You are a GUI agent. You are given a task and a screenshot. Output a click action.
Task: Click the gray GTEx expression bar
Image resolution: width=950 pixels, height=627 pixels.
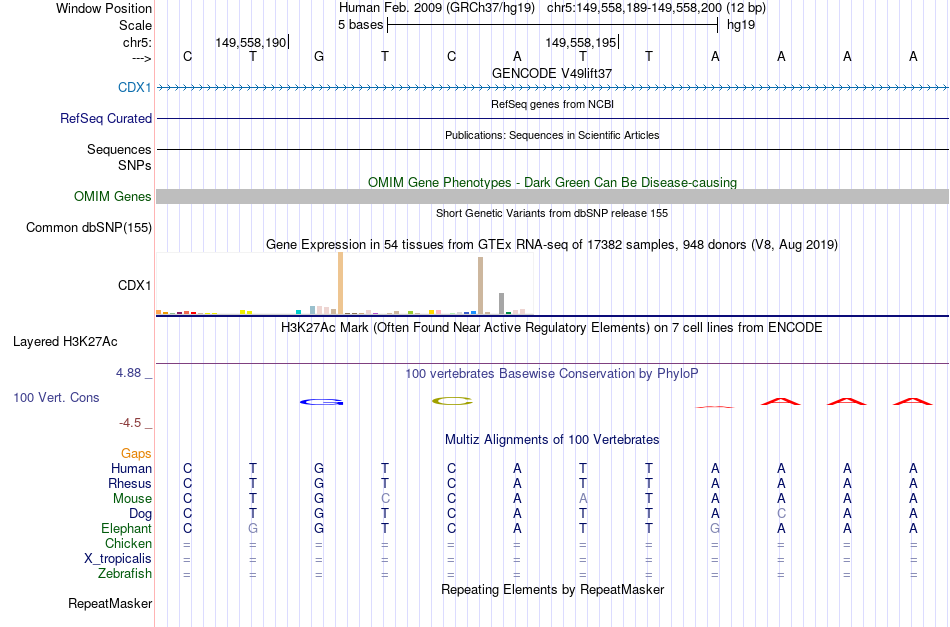(x=502, y=304)
